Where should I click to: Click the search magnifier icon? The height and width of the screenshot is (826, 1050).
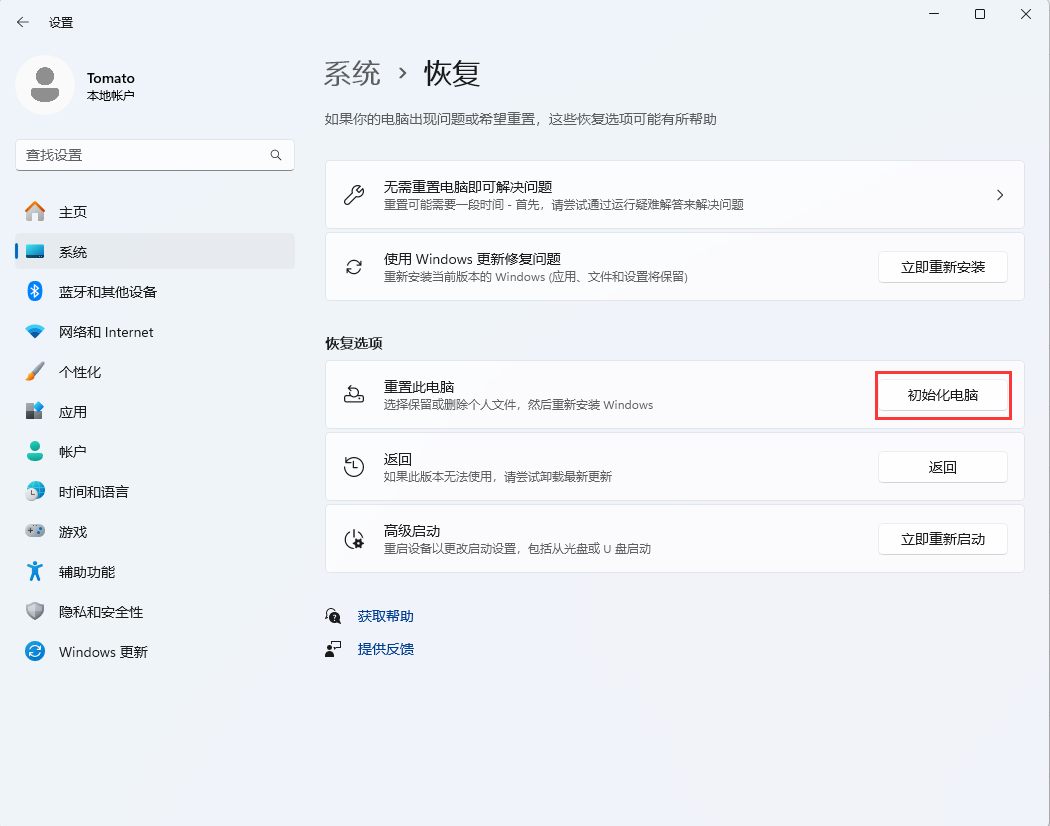[x=276, y=155]
